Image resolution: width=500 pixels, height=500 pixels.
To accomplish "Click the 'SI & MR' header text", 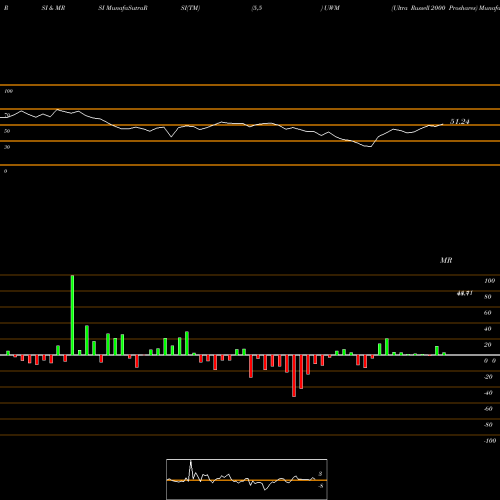I will click(x=53, y=8).
